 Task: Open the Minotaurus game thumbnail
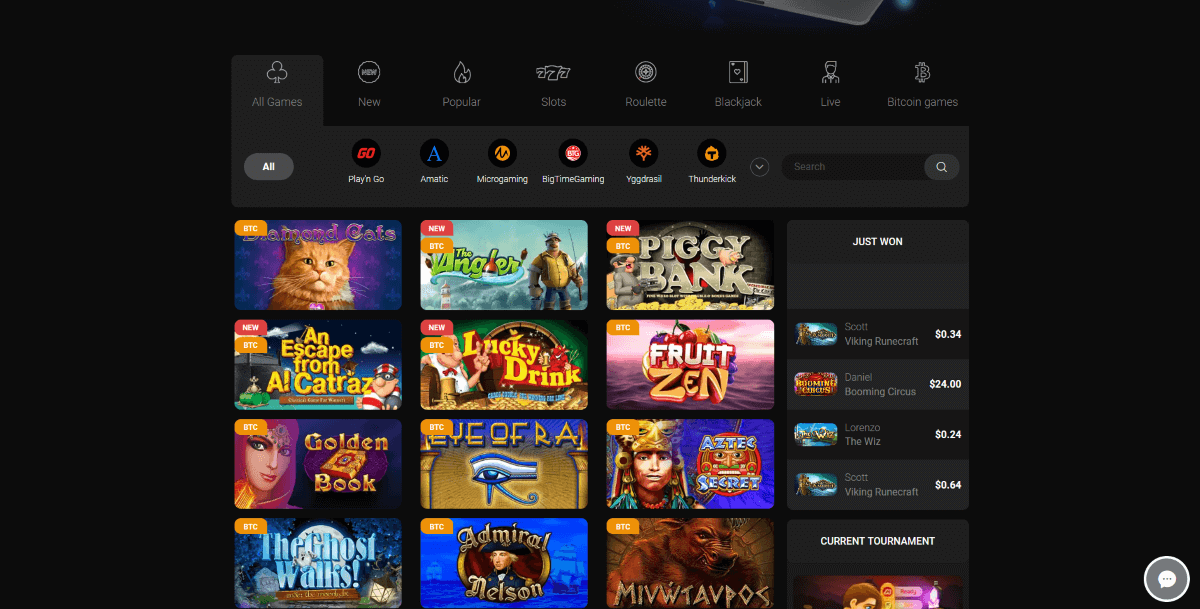(x=690, y=563)
